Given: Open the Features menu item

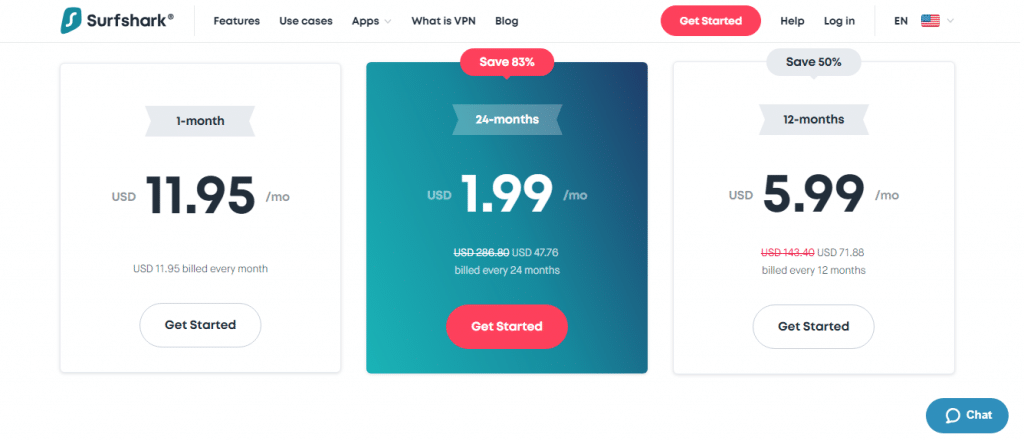Looking at the screenshot, I should (x=236, y=21).
